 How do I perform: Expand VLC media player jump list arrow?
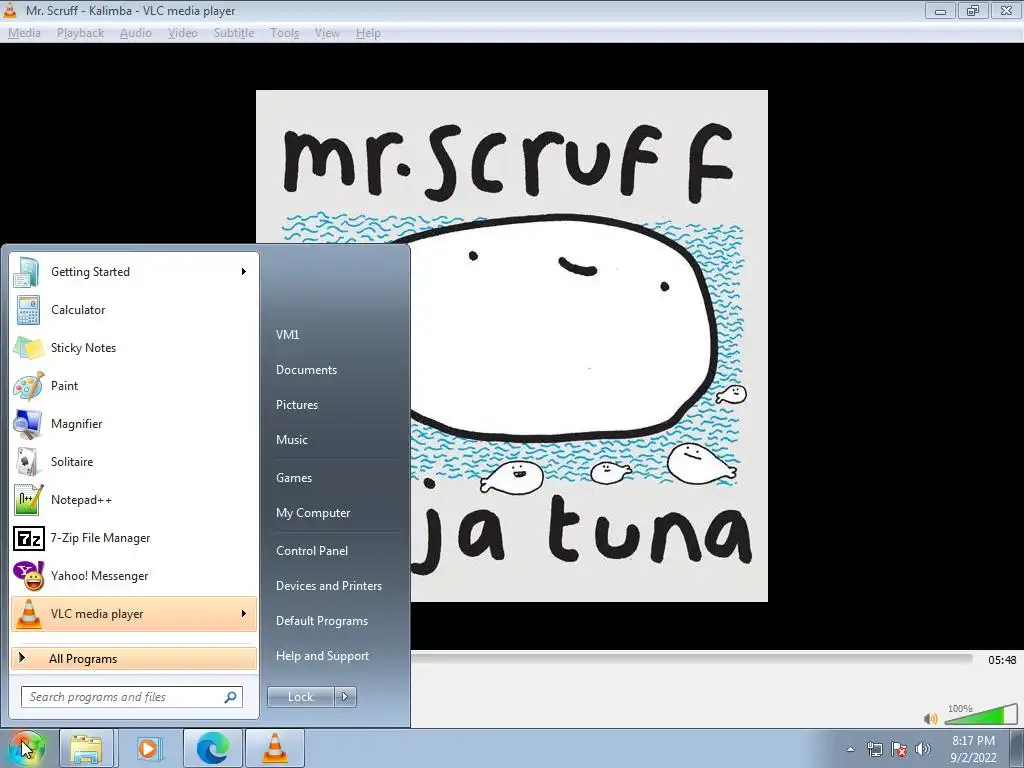coord(244,614)
